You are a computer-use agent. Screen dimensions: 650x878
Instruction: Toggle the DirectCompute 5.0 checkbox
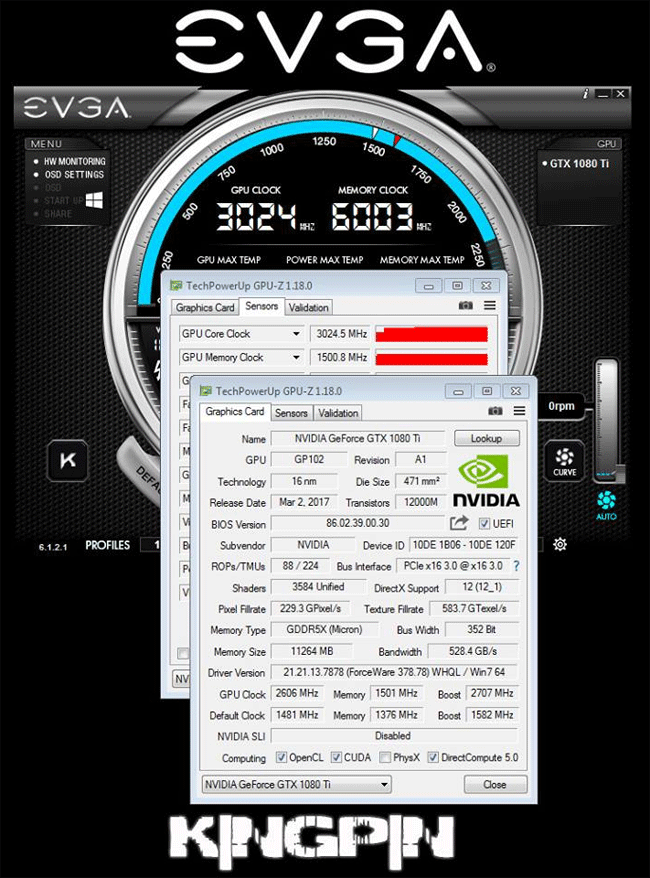coord(433,758)
